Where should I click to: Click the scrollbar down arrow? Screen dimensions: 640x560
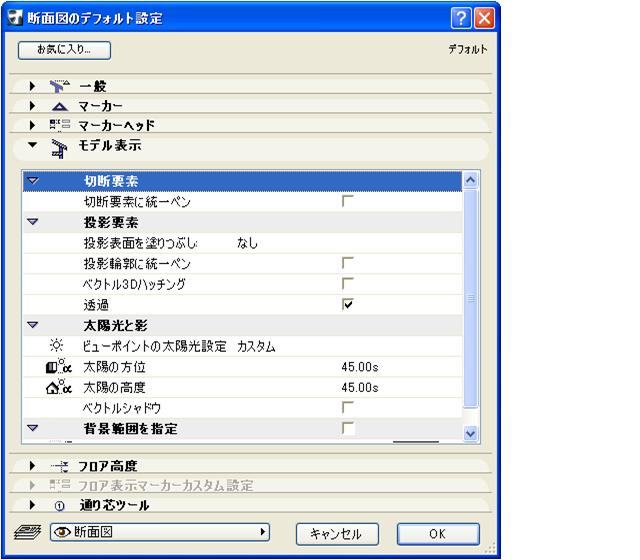471,434
